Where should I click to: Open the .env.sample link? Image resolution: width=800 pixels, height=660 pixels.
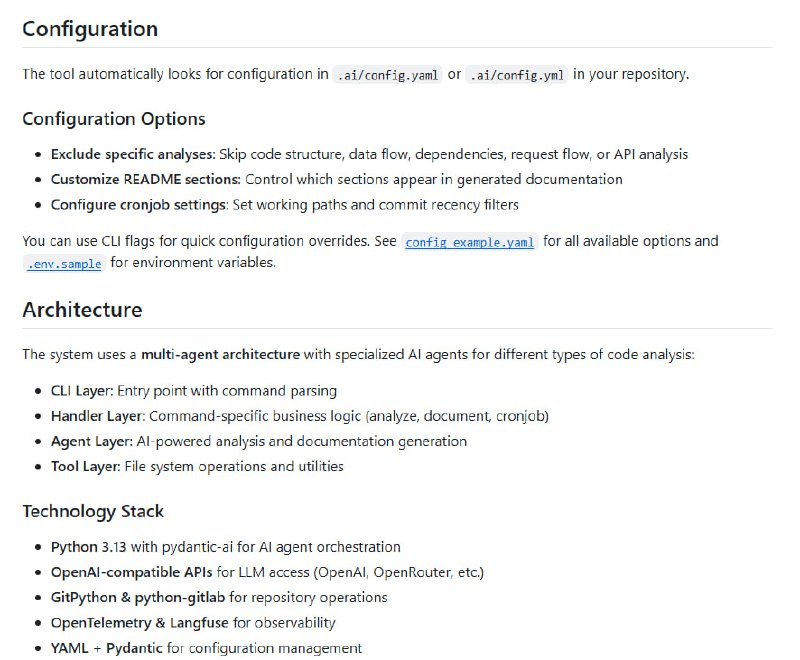tap(64, 263)
